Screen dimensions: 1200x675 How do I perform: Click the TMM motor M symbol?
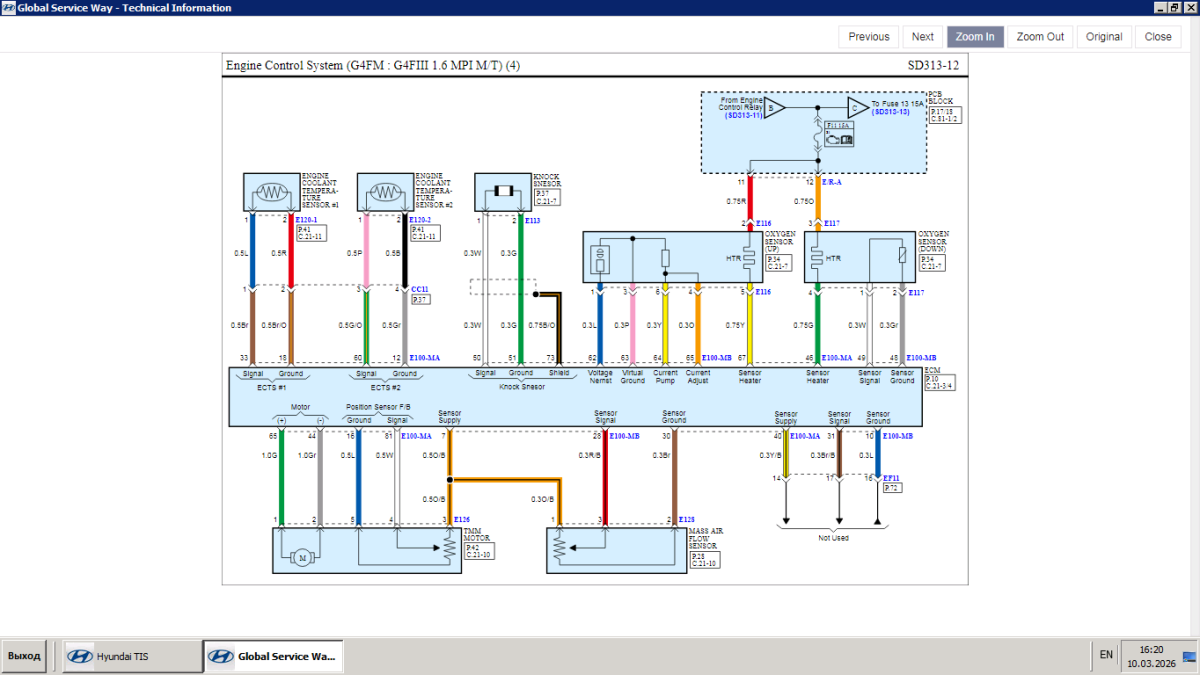click(x=301, y=558)
